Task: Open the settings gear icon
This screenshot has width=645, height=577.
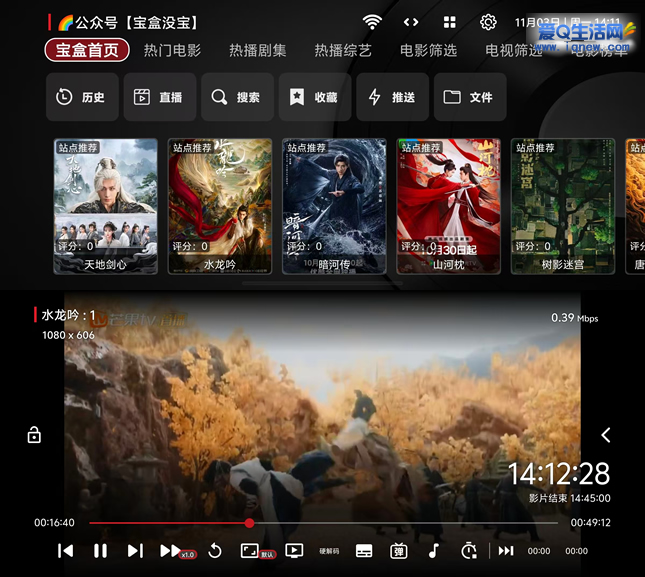Action: (488, 22)
